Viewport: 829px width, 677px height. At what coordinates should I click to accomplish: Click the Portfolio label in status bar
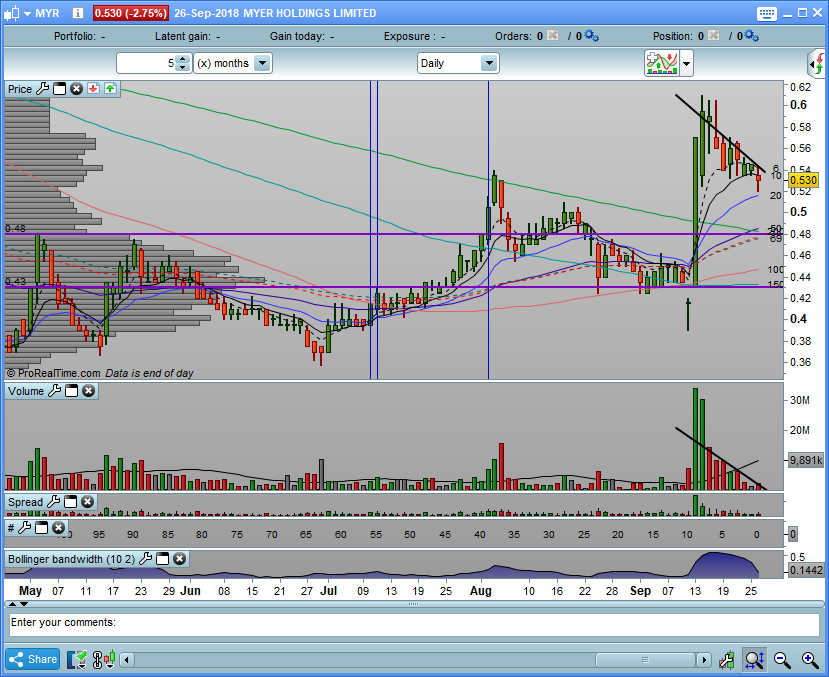[x=75, y=36]
